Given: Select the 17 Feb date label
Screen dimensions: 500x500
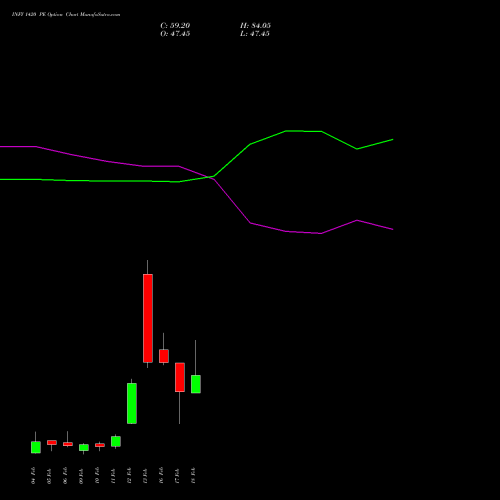Looking at the screenshot, I should pyautogui.click(x=177, y=476).
